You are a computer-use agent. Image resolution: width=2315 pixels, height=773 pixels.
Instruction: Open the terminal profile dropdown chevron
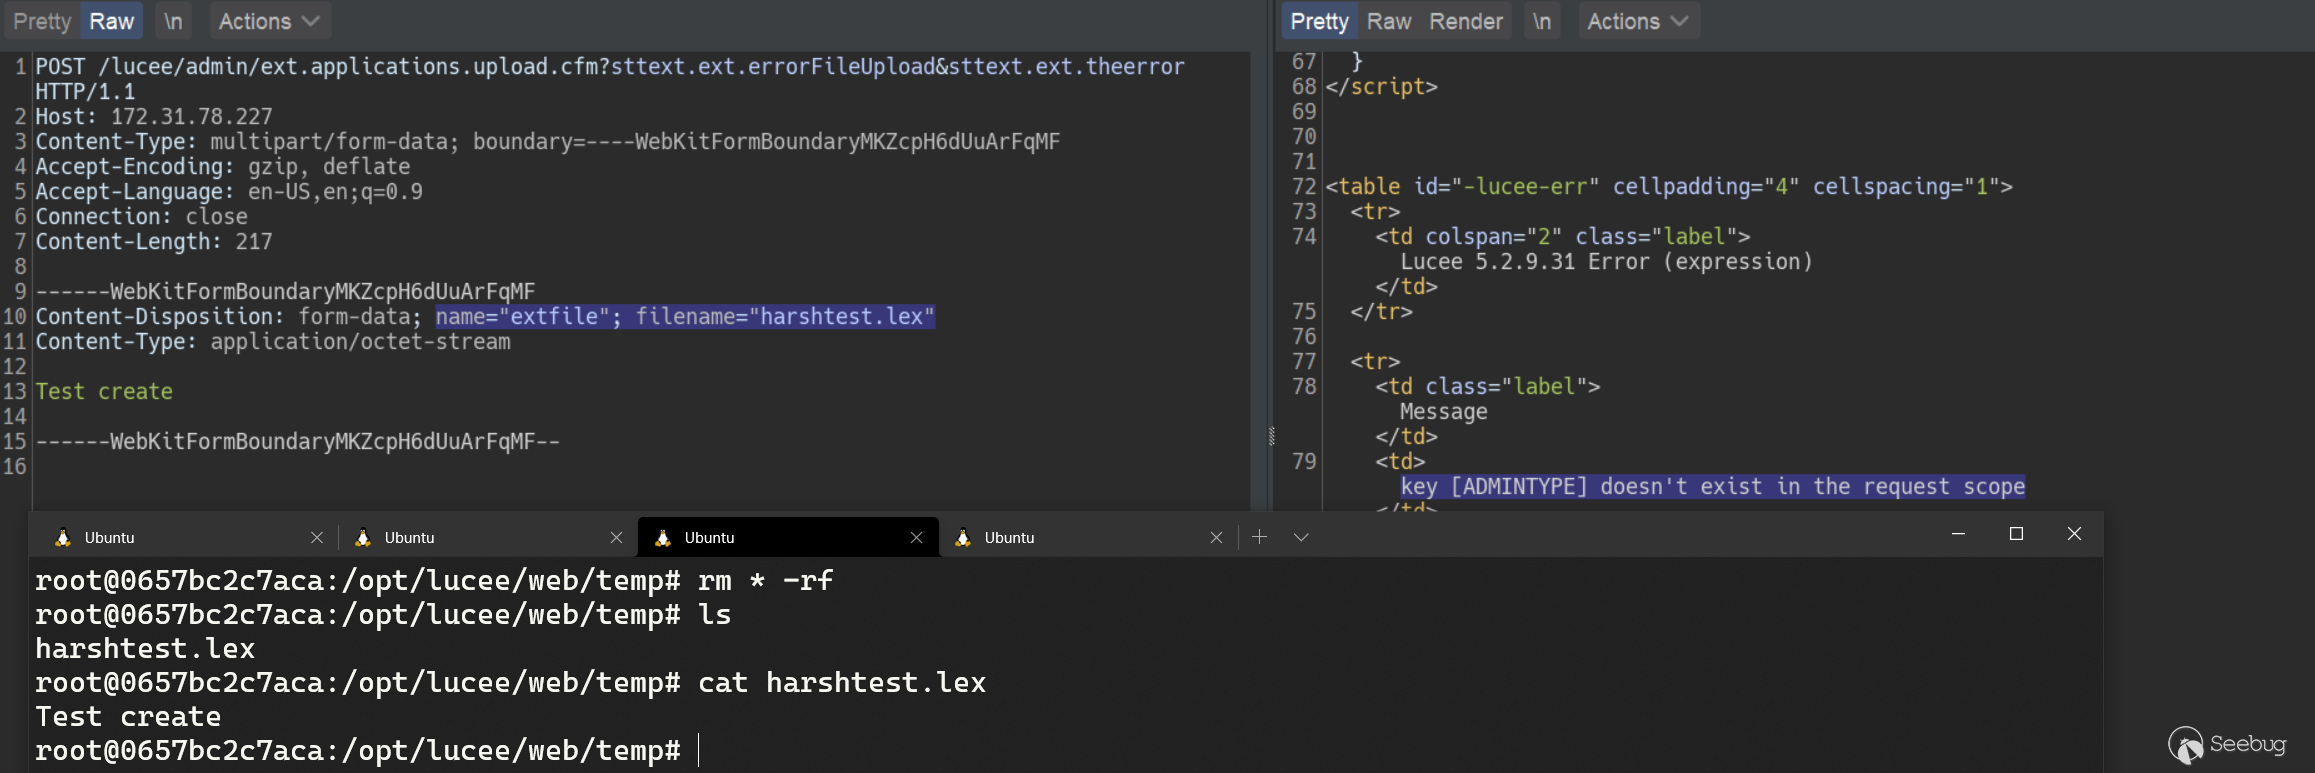click(x=1301, y=537)
